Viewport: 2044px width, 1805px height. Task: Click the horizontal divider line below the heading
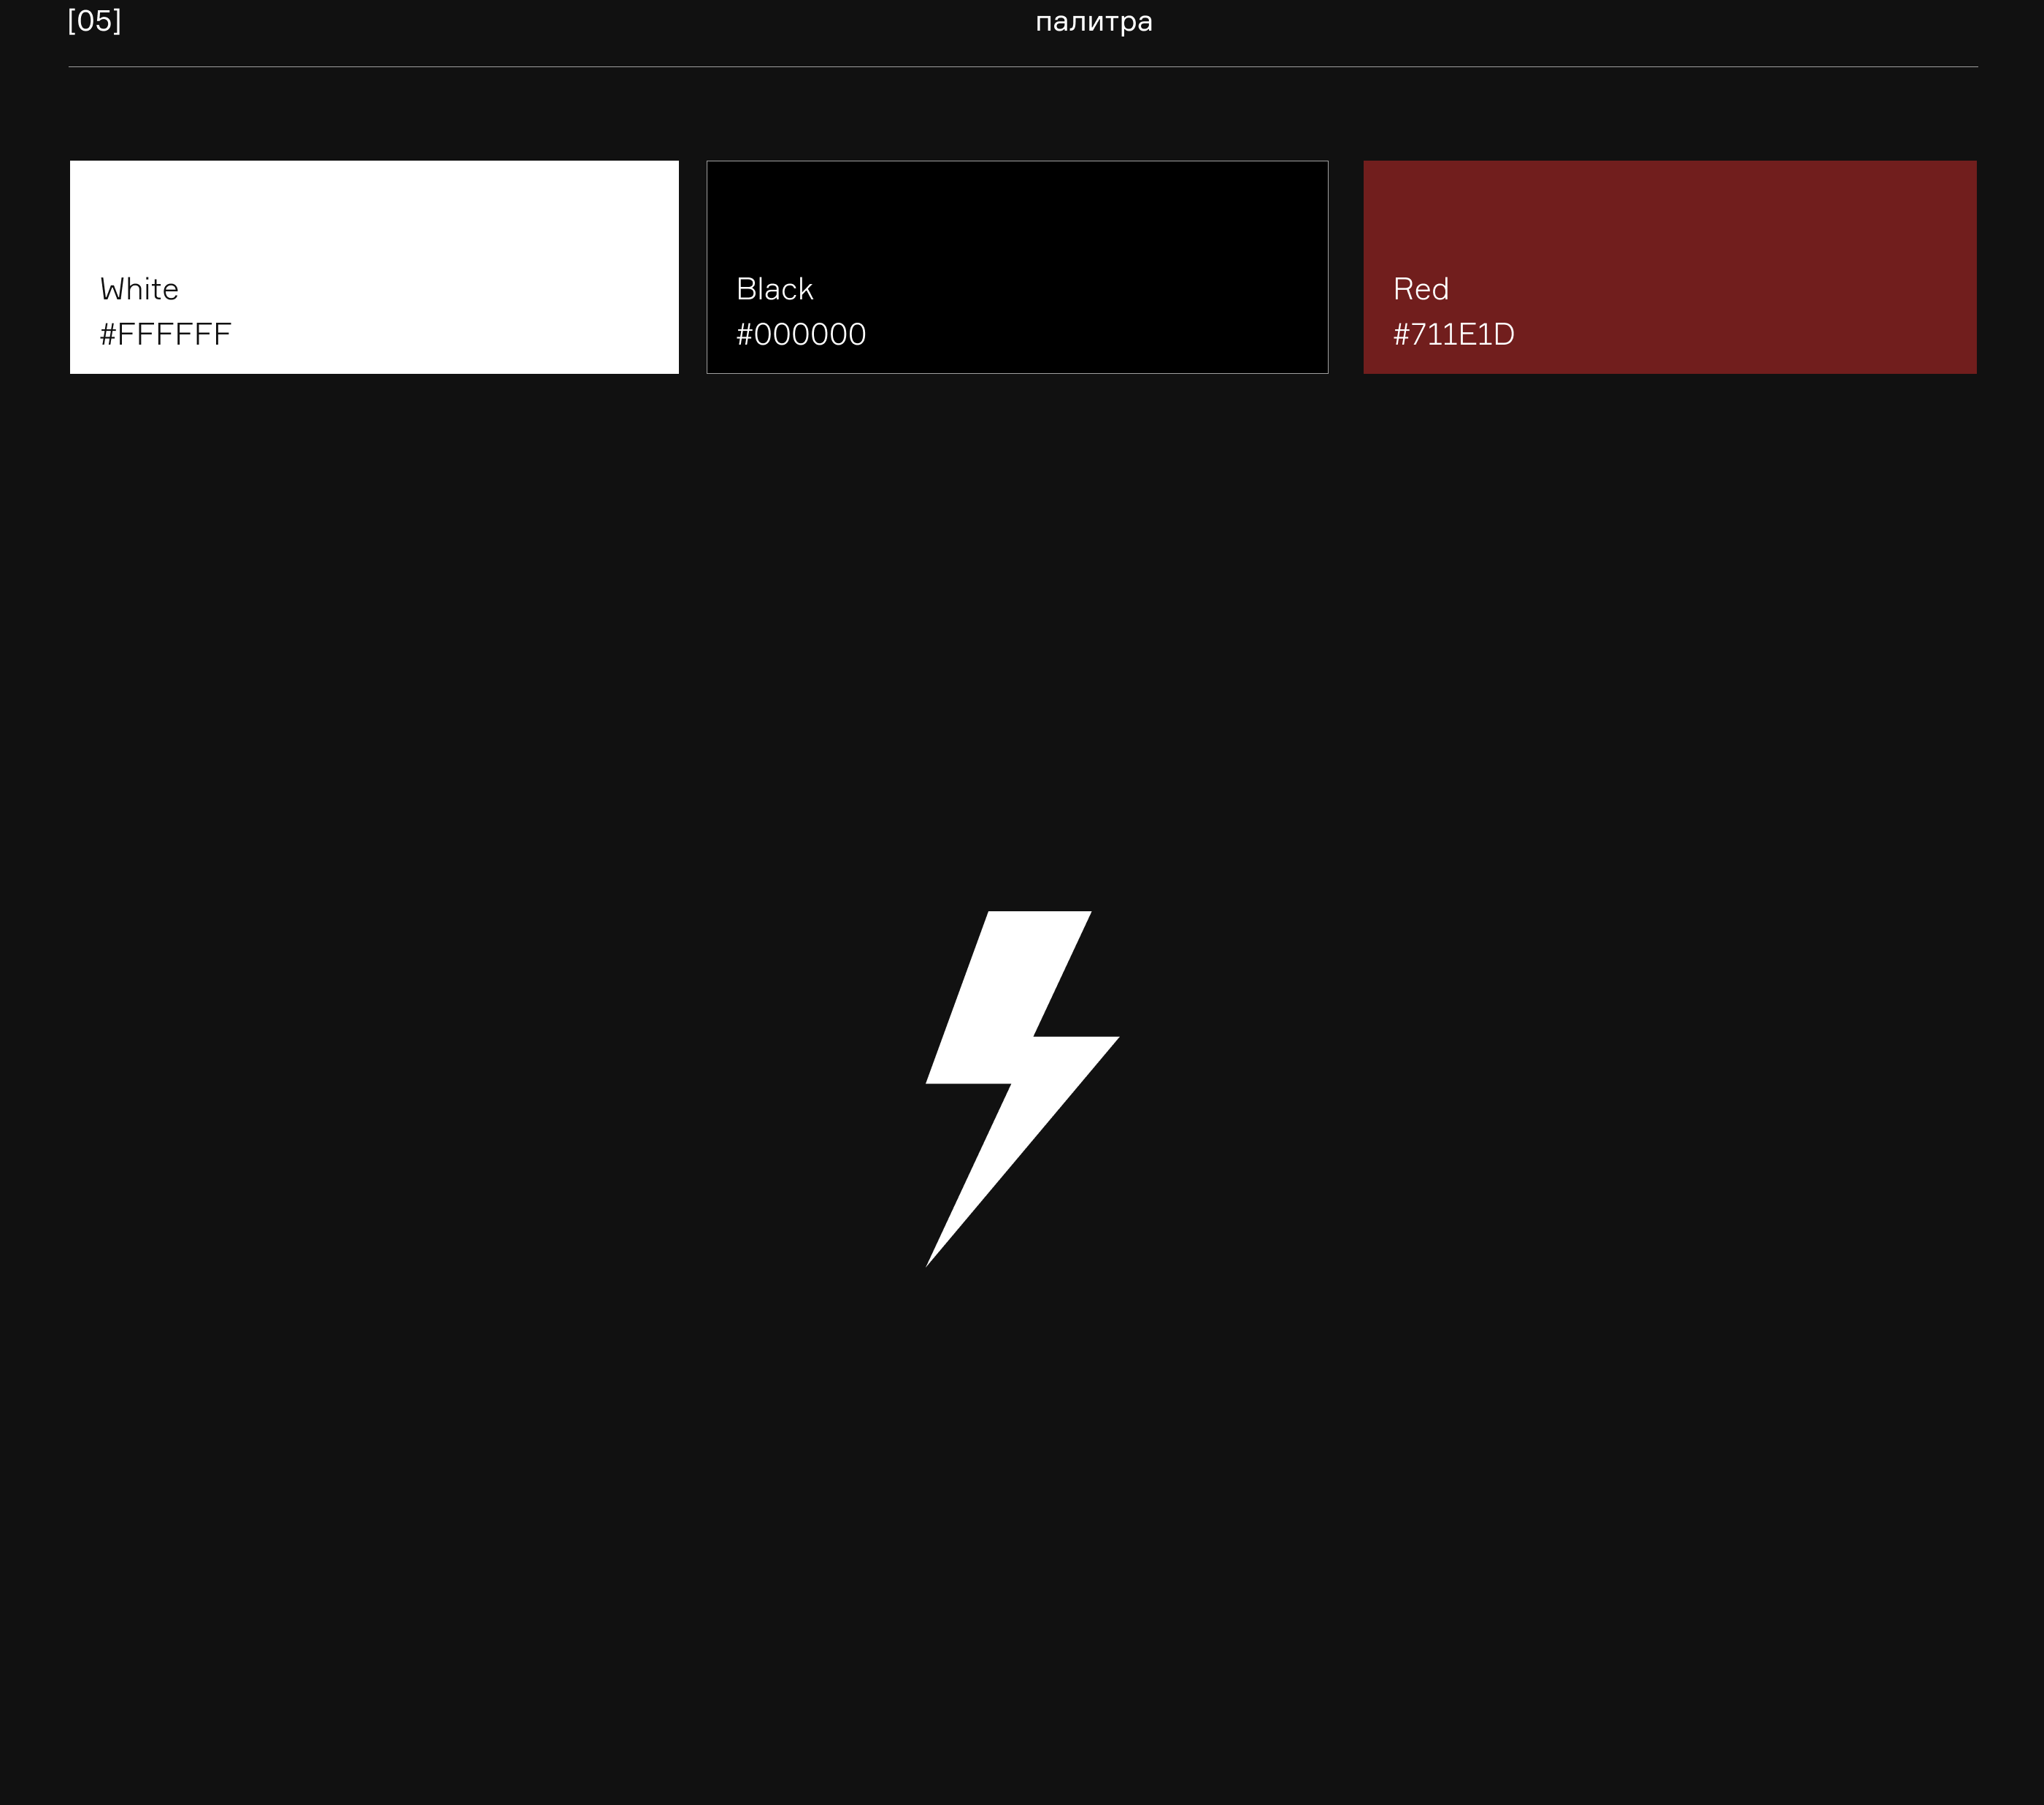pos(1022,67)
